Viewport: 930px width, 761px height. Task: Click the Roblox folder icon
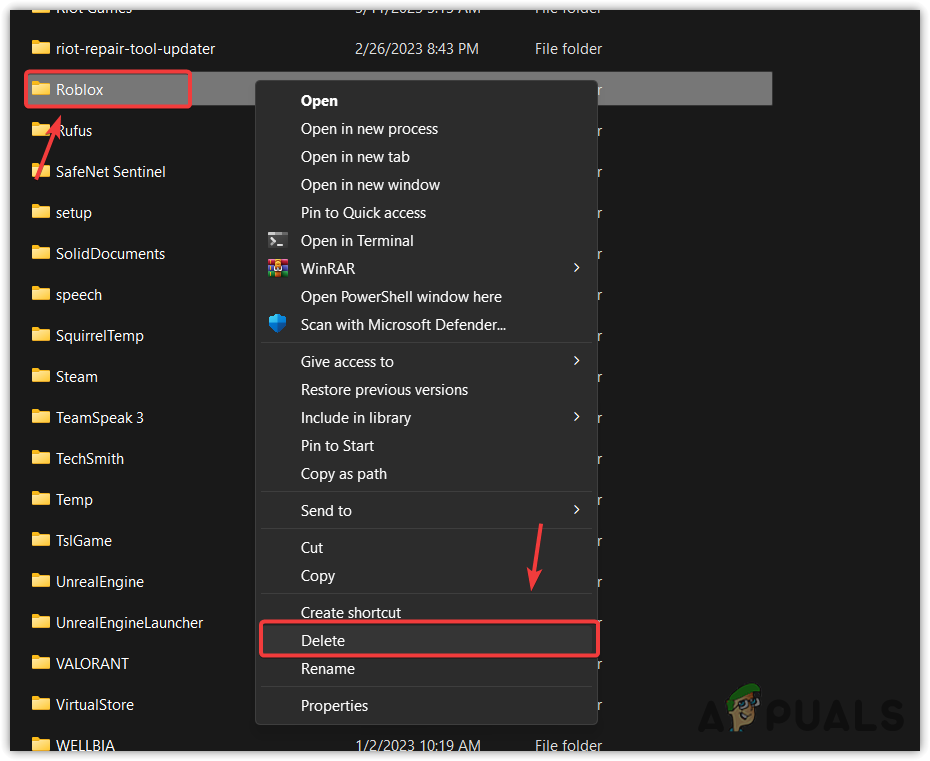click(x=40, y=89)
